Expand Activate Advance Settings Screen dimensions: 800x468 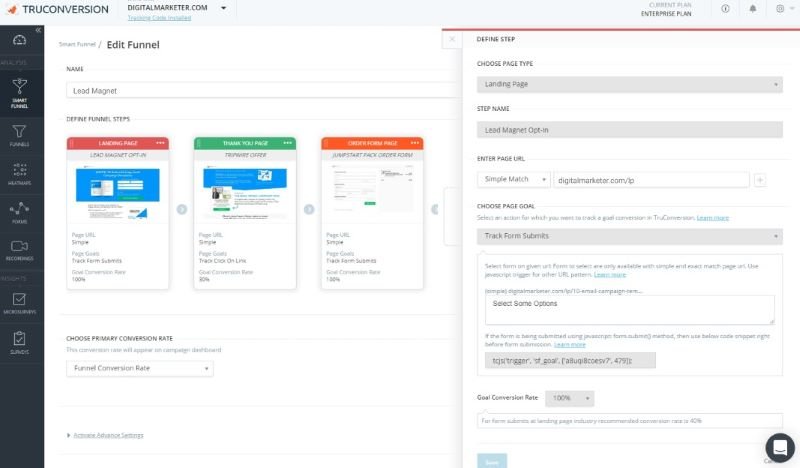pos(106,435)
